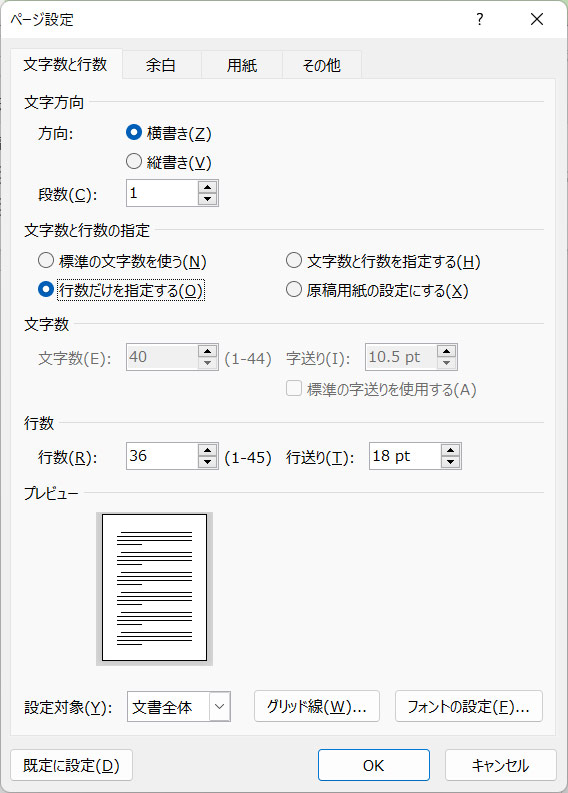Switch to 余白 tab
Image resolution: width=568 pixels, height=793 pixels.
coord(161,65)
